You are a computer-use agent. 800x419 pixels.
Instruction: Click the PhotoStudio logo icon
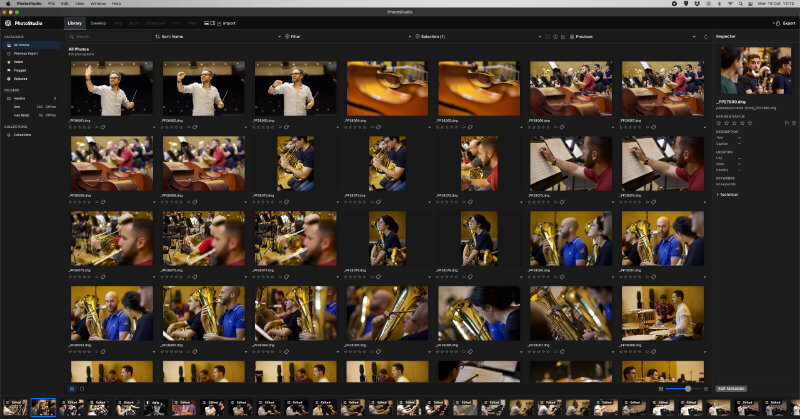[x=8, y=23]
